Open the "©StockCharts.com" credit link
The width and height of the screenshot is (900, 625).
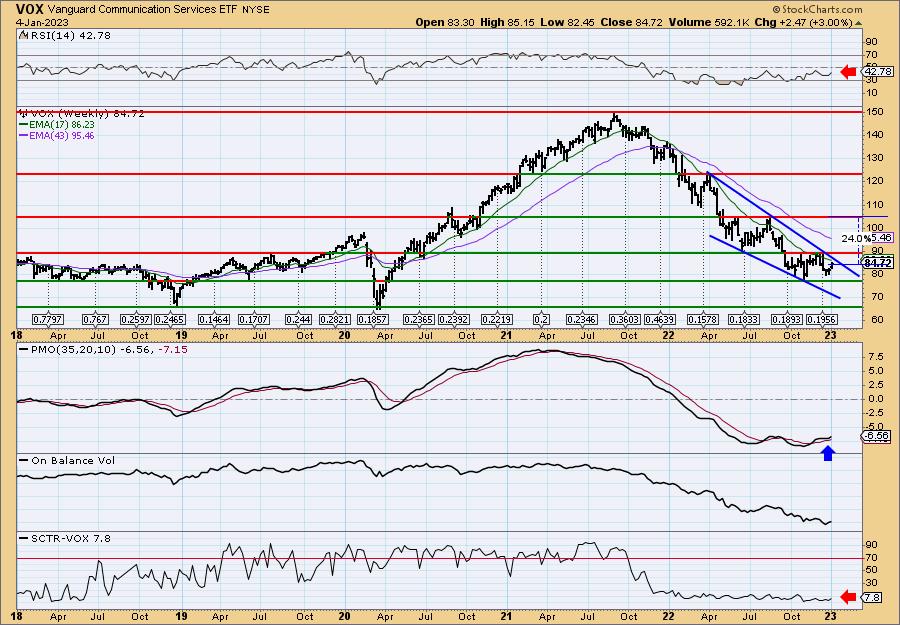point(817,9)
